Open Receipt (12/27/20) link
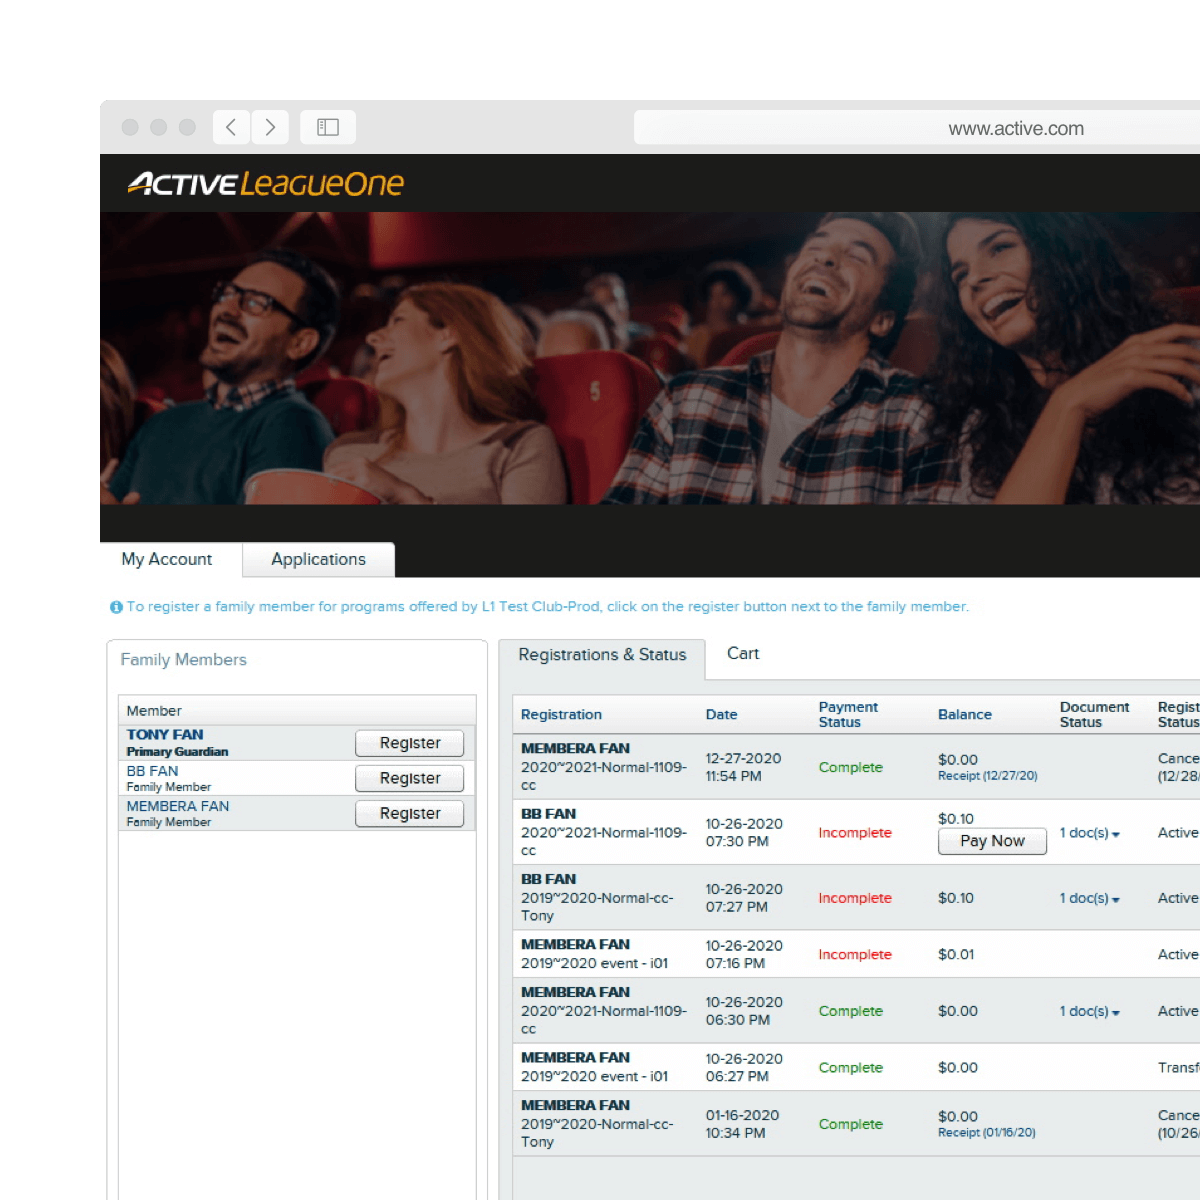 (x=987, y=776)
